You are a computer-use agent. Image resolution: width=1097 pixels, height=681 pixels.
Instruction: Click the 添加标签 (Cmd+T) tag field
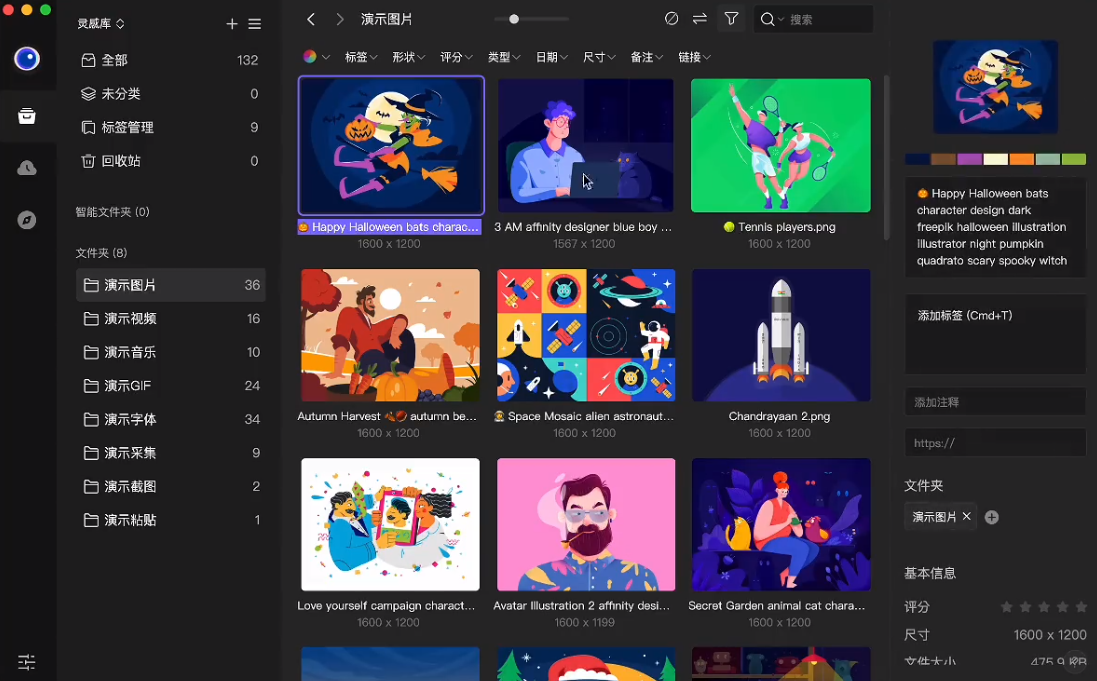996,334
